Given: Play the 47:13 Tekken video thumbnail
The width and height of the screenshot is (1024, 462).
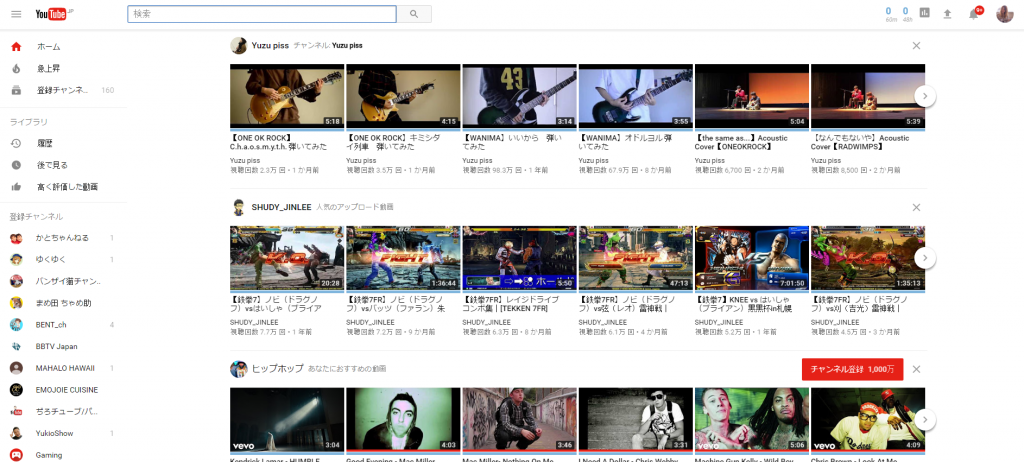Looking at the screenshot, I should (635, 257).
